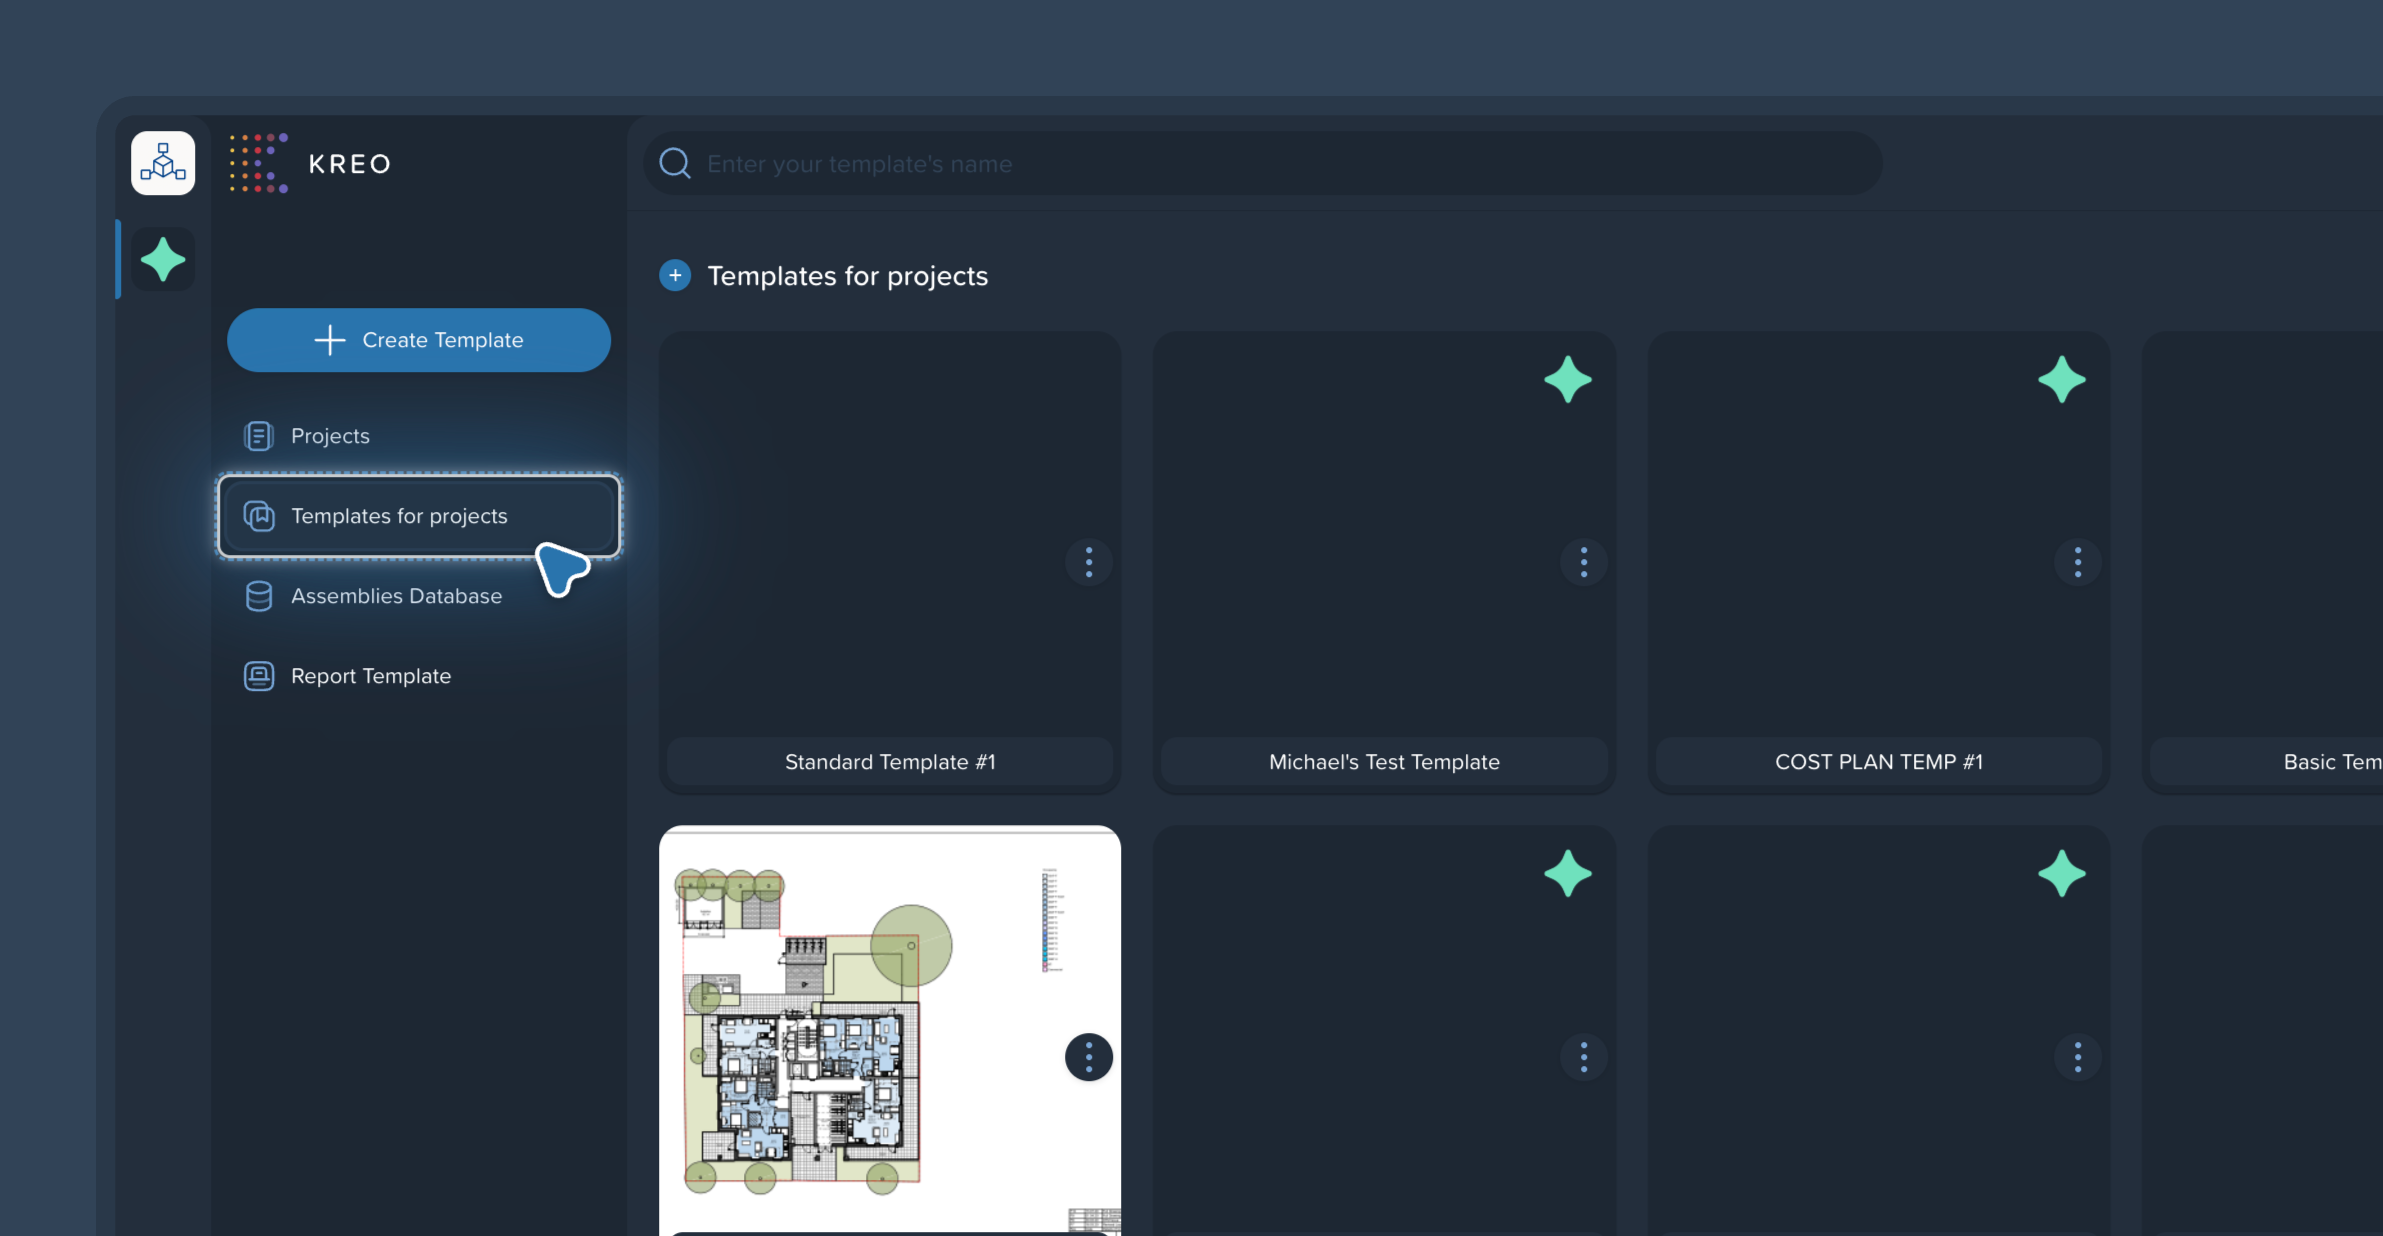
Task: Click star icon on second-row middle card
Action: point(1567,874)
